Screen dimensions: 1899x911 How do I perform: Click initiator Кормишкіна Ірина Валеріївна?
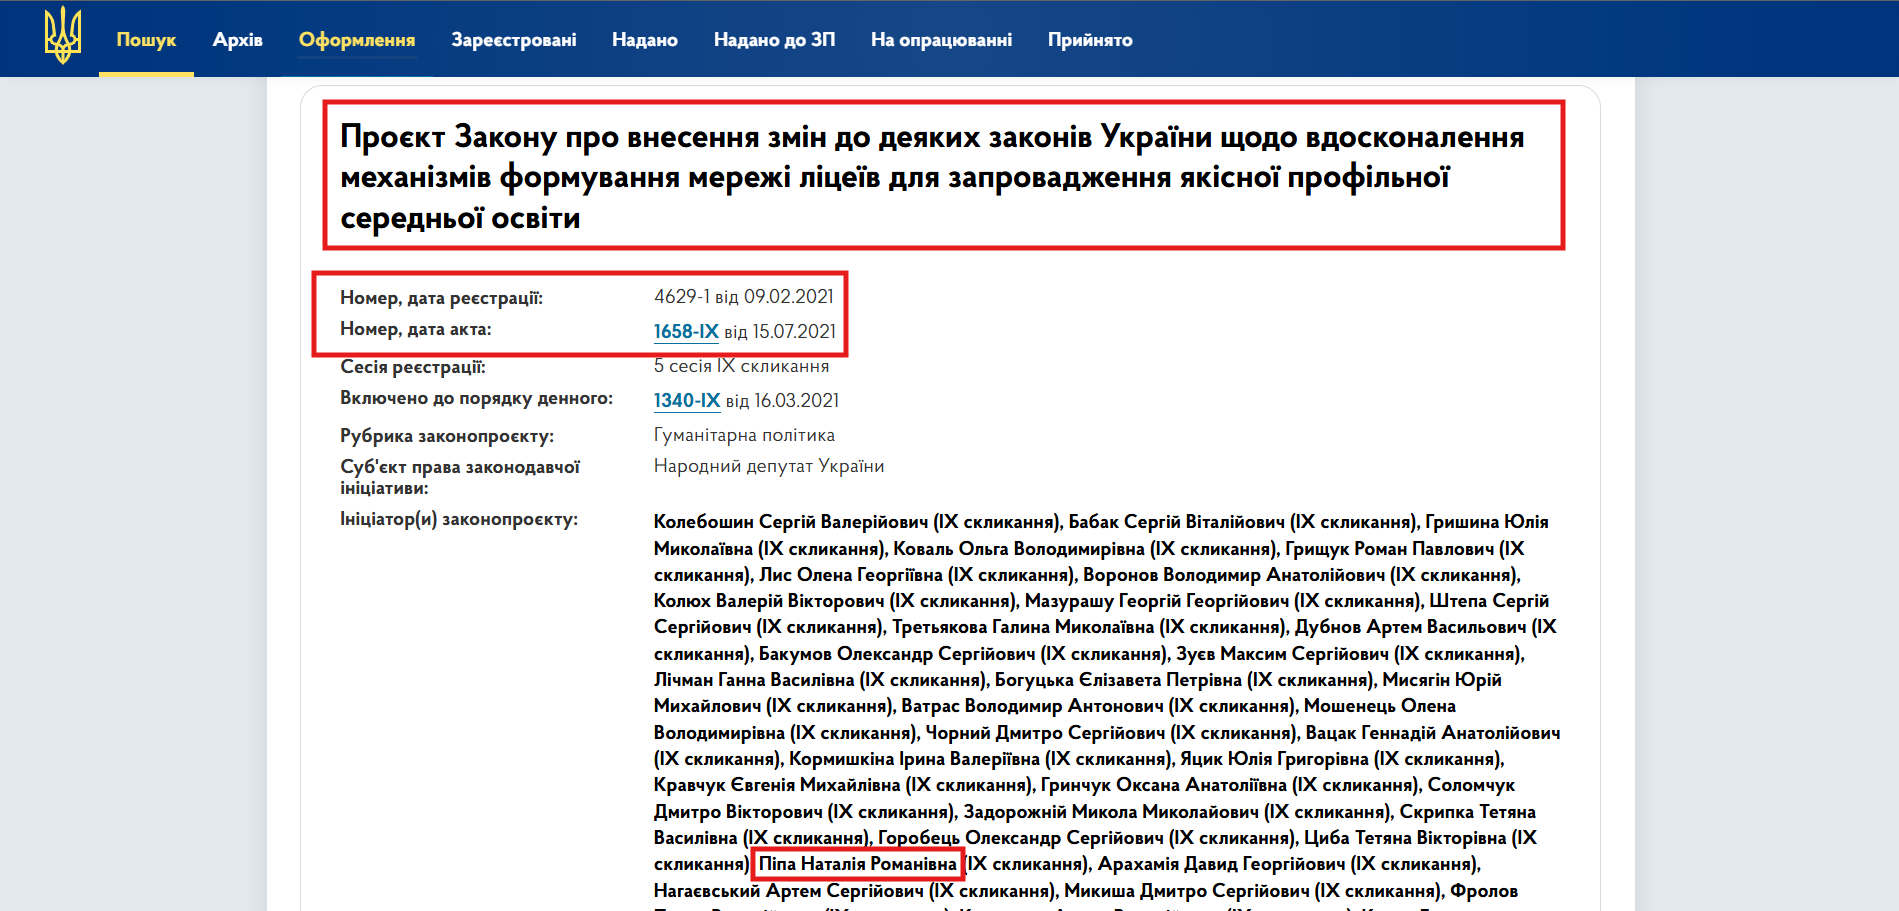[x=915, y=759]
